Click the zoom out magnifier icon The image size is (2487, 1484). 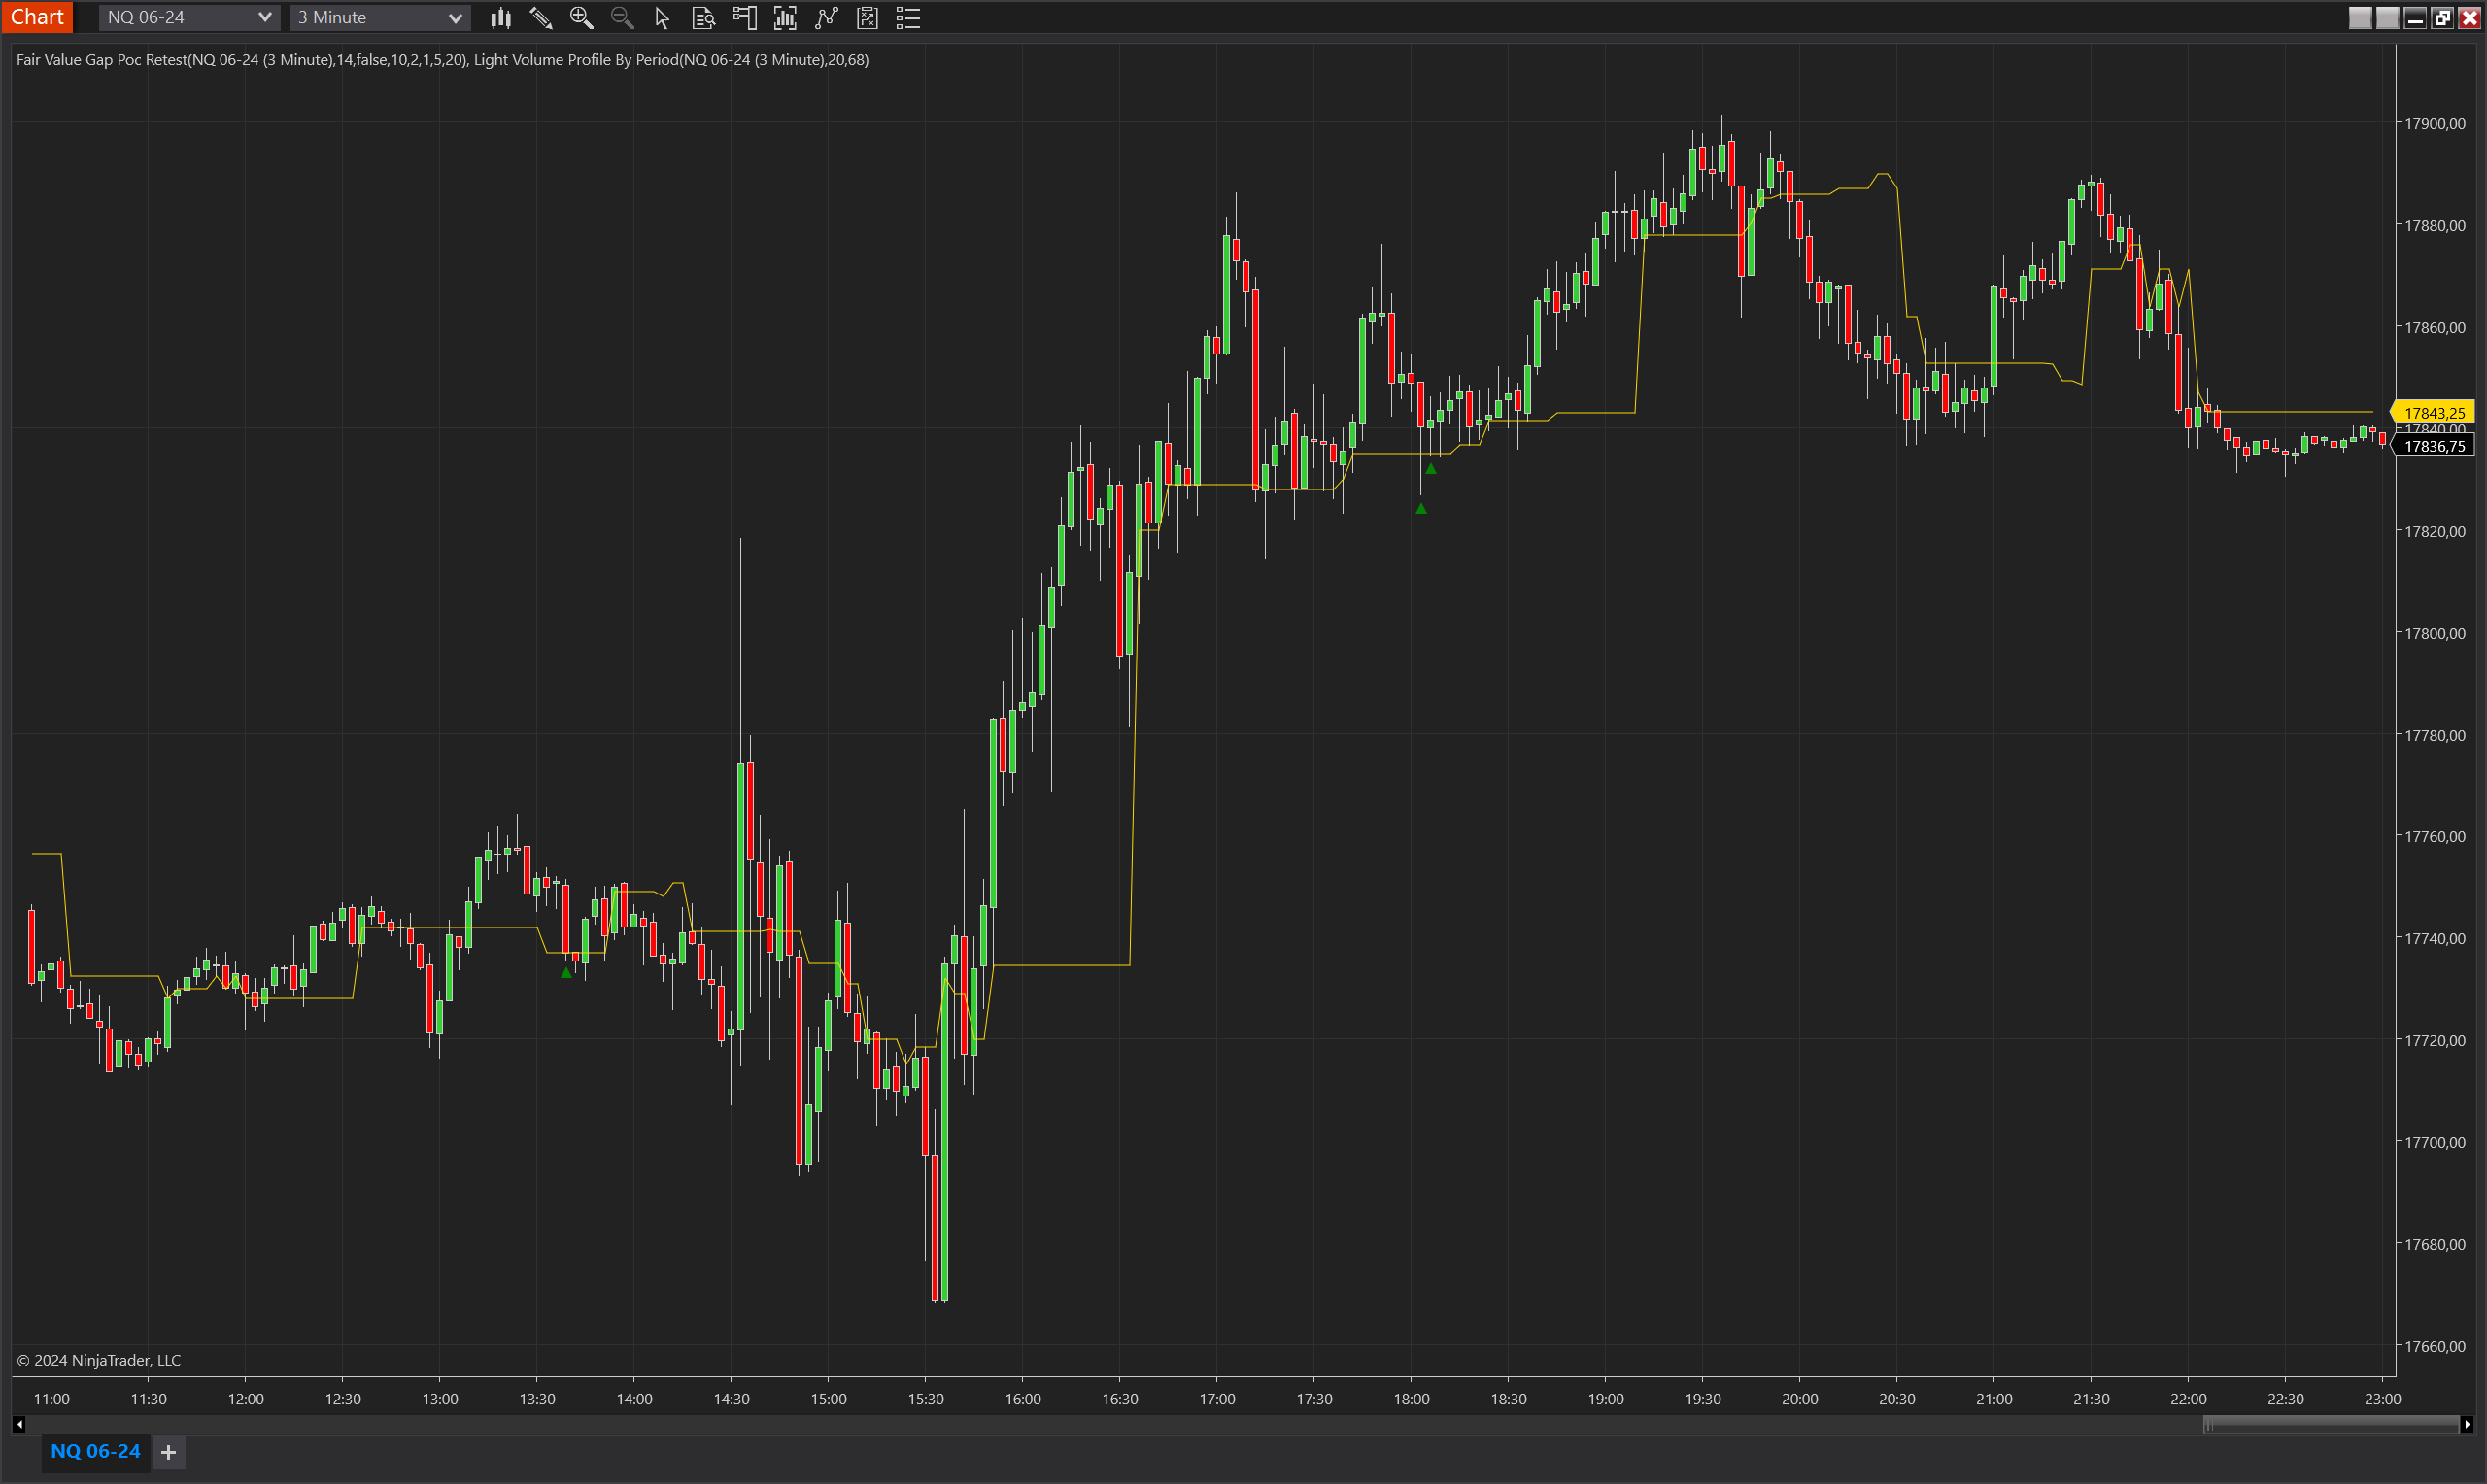click(622, 17)
